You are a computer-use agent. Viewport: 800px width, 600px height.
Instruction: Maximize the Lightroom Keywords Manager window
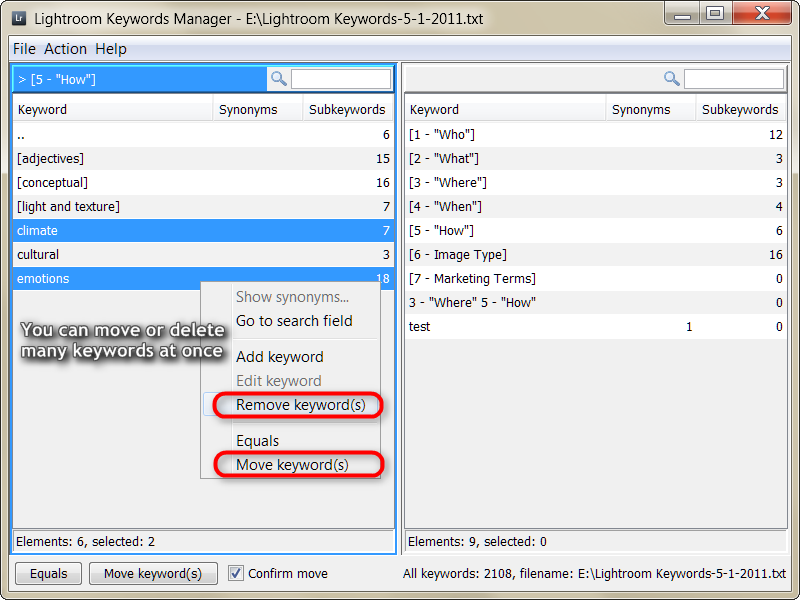715,14
